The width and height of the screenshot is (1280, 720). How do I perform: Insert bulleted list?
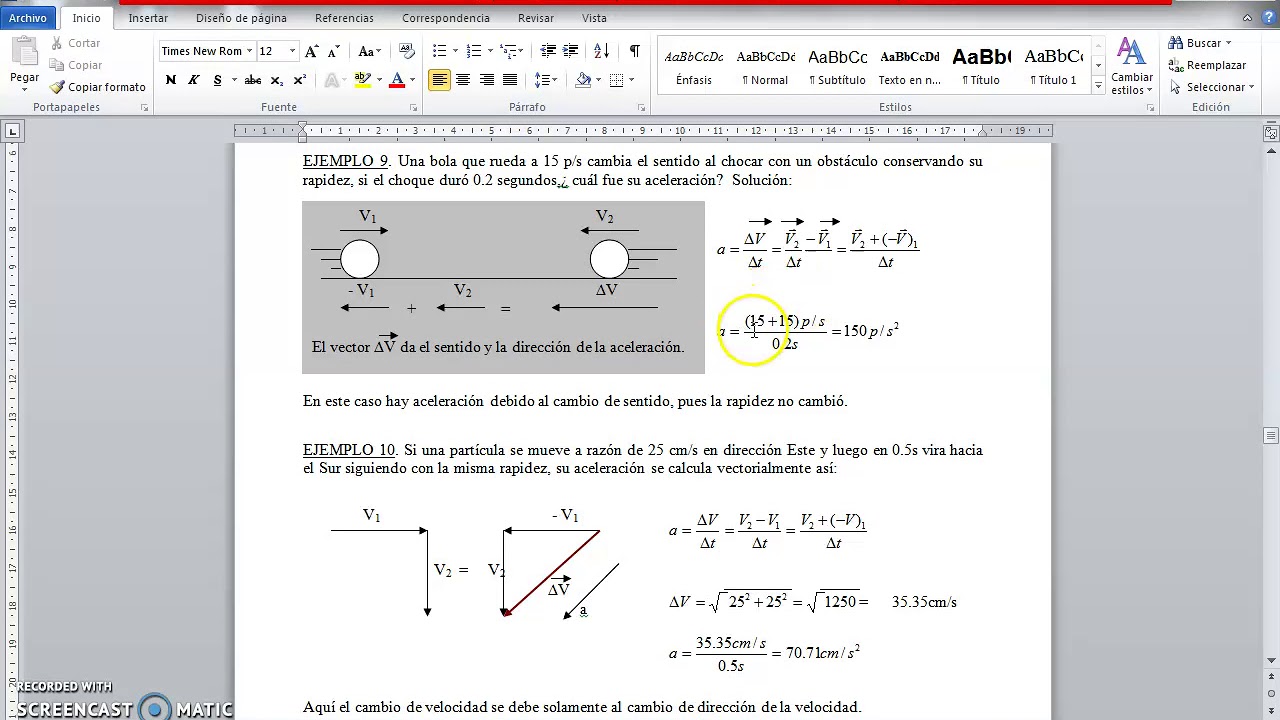pyautogui.click(x=439, y=51)
